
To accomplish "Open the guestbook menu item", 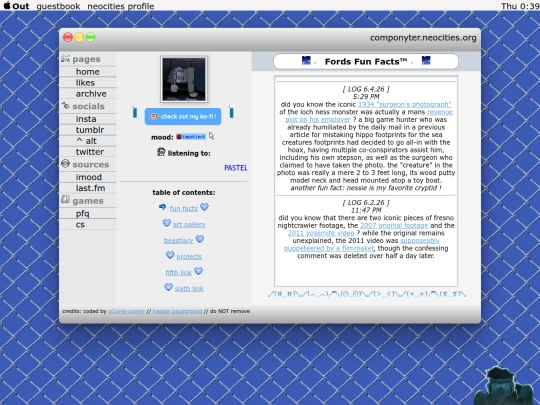I will tap(58, 6).
